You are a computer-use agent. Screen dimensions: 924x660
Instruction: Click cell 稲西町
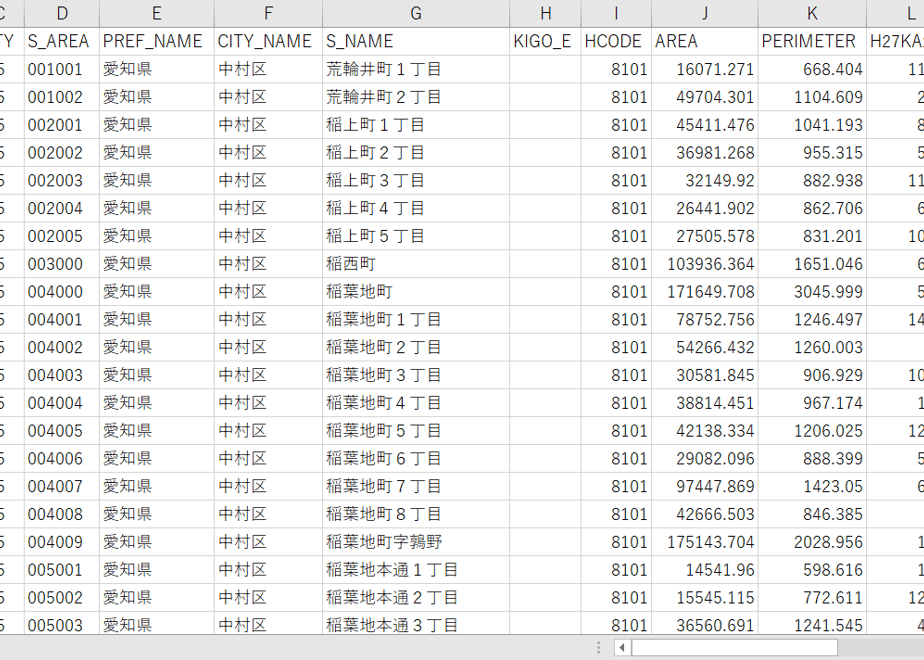[x=416, y=264]
